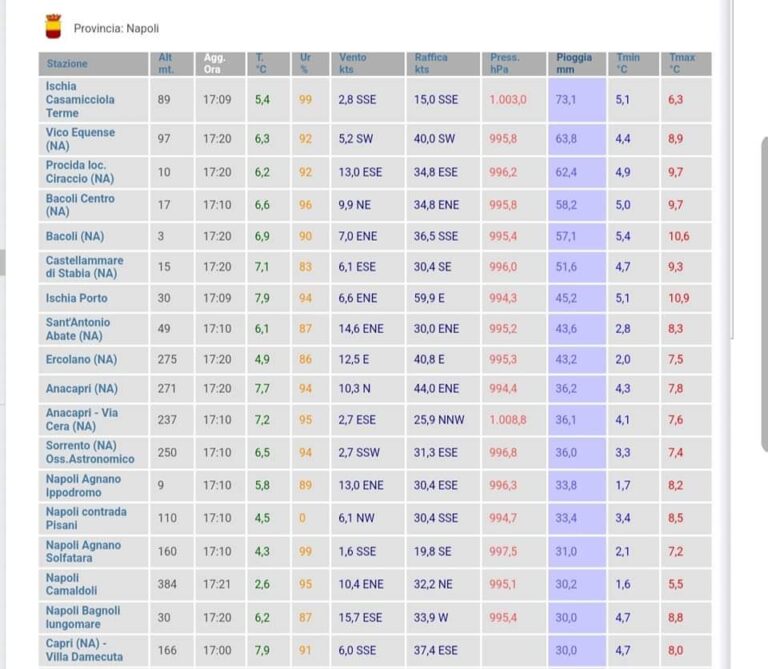Click the Napoli province crest icon
Screen dimensions: 768x669
[54, 26]
